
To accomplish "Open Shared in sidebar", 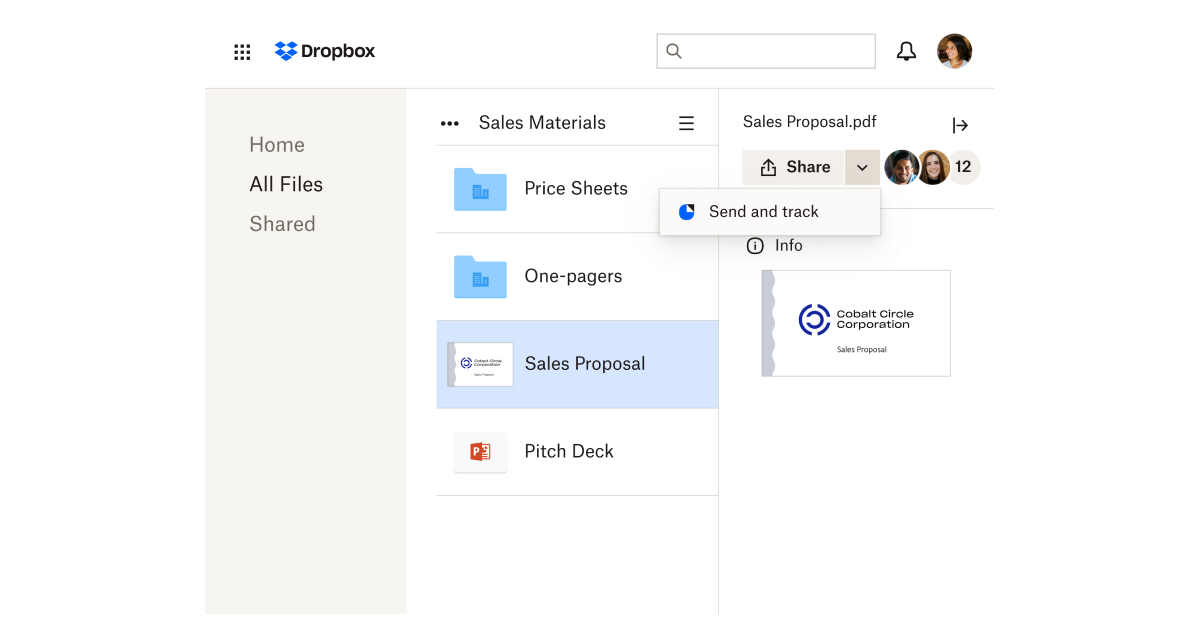I will coord(282,224).
